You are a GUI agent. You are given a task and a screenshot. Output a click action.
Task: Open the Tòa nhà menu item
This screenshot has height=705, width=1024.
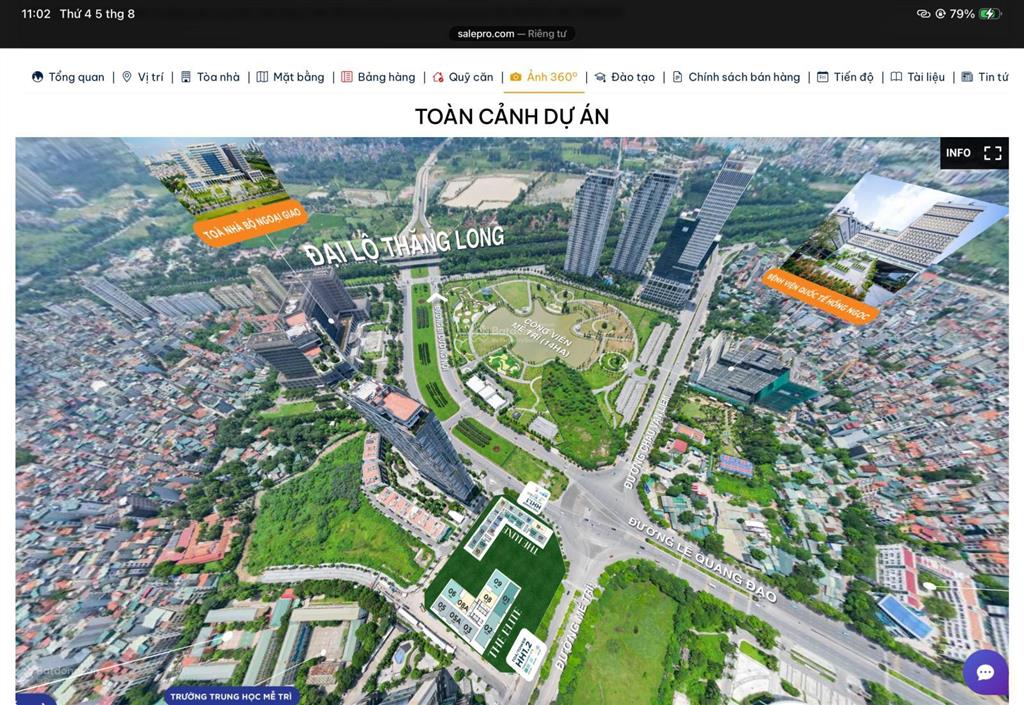210,77
